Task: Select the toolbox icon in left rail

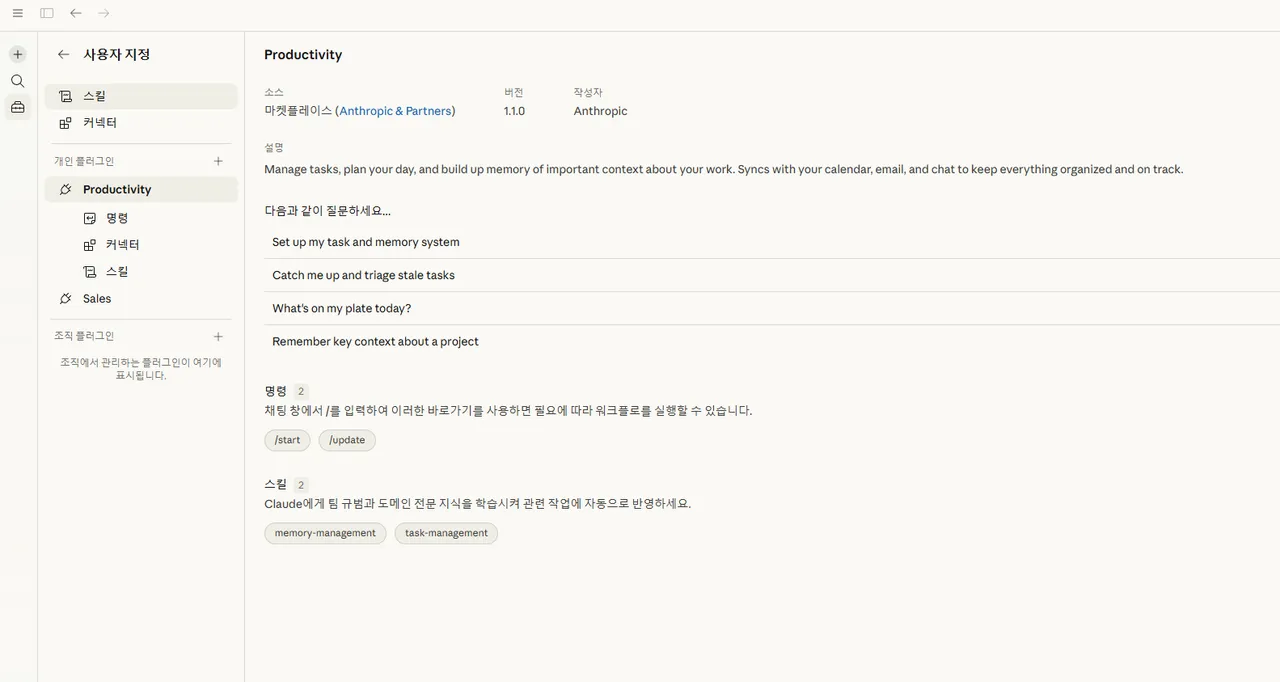Action: (x=18, y=107)
